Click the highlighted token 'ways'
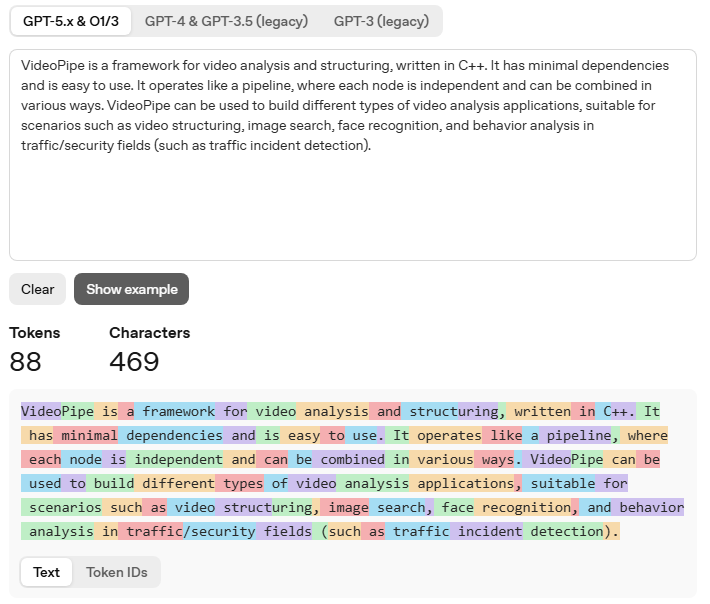Viewport: 710px width, 604px height. pos(494,459)
